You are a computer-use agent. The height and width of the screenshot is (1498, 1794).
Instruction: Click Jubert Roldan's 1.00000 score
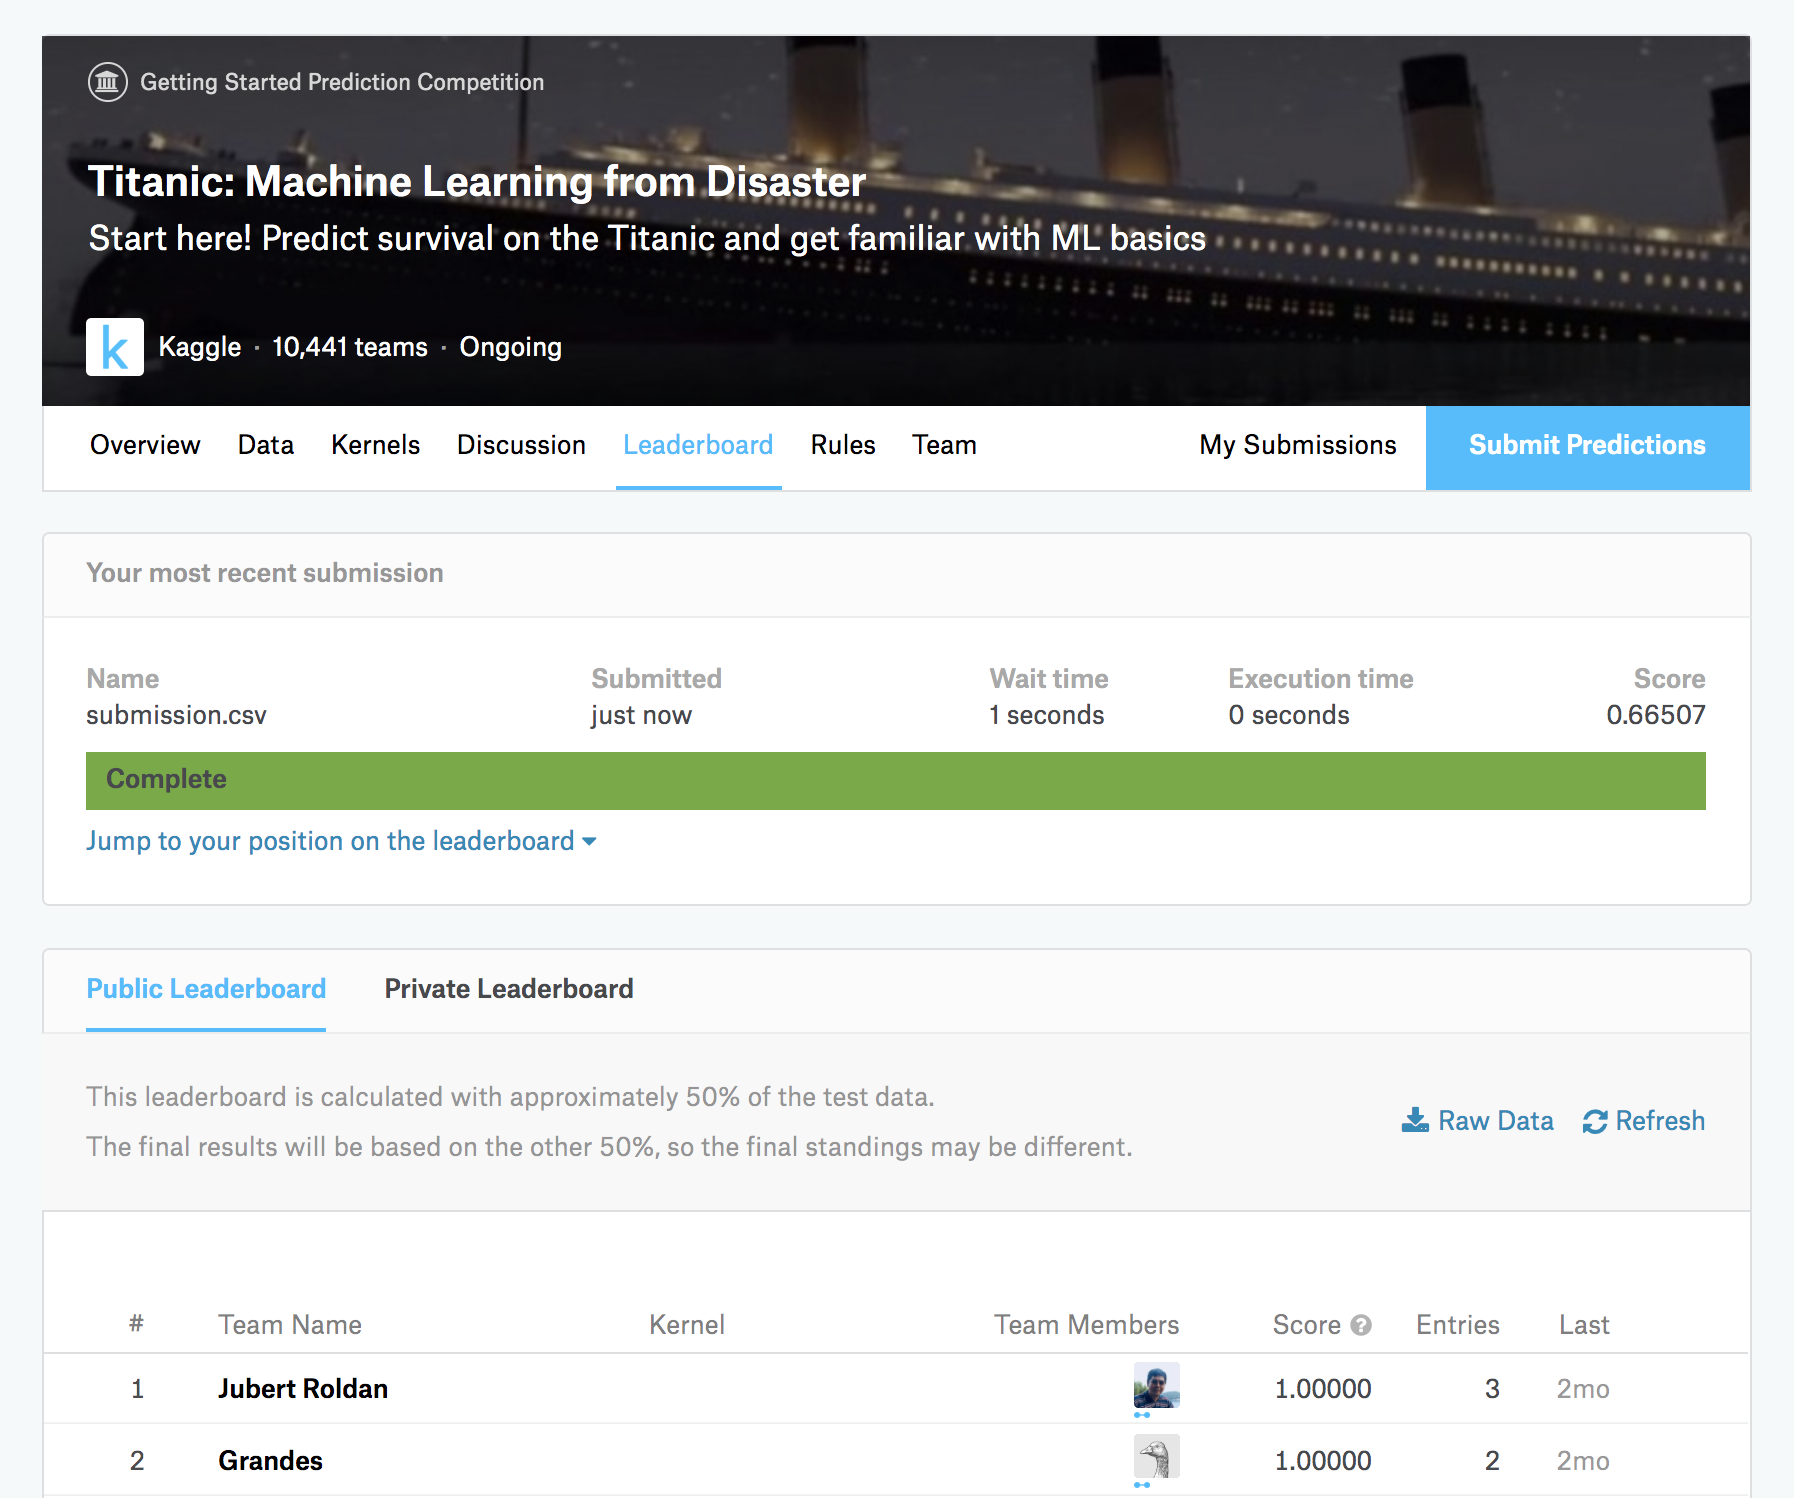pos(1323,1389)
